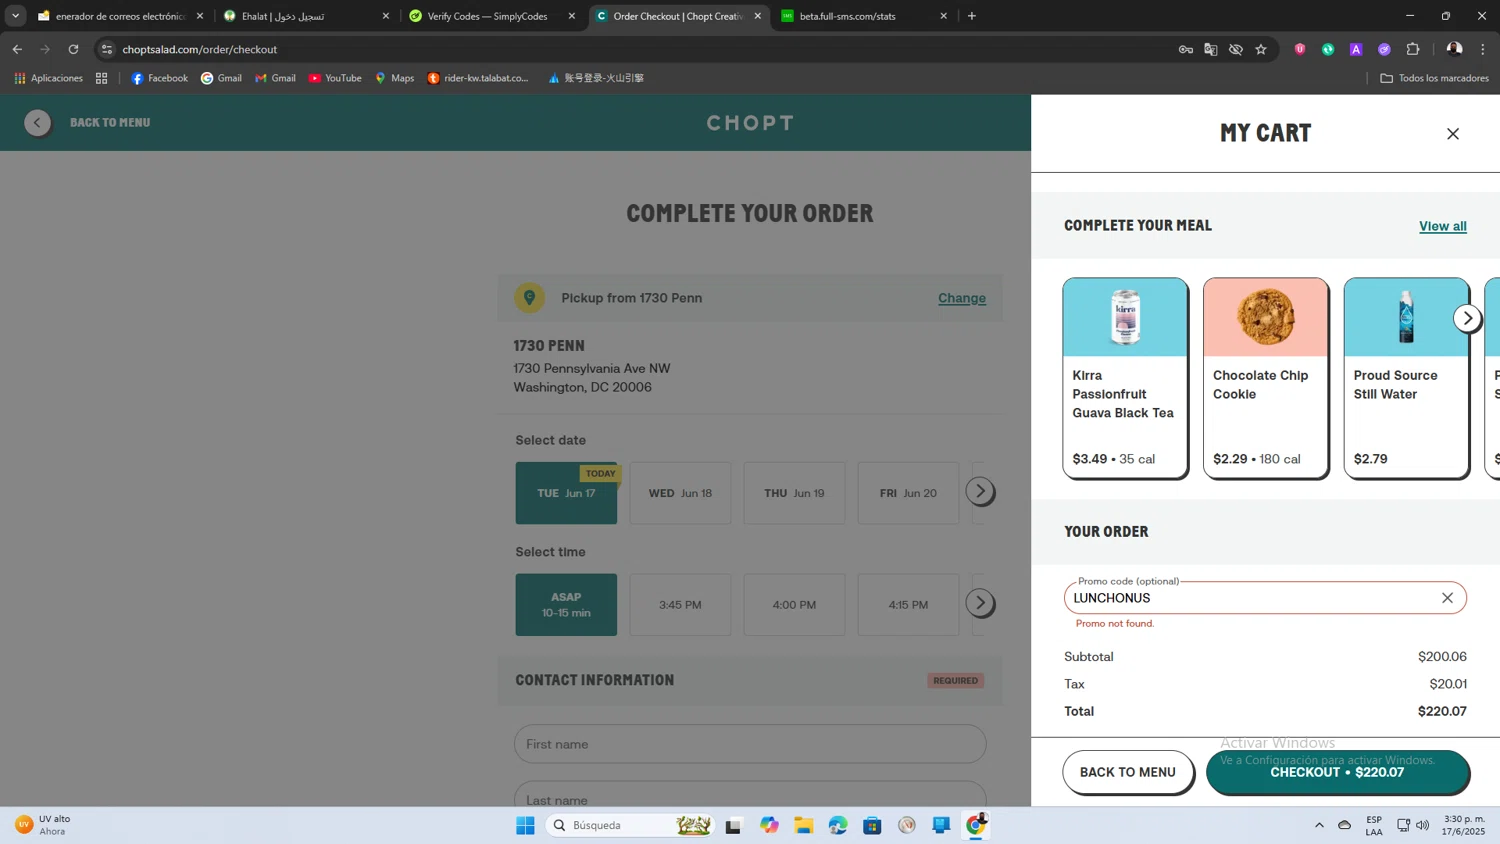Viewport: 1500px width, 844px height.
Task: Open the password manager key icon
Action: (x=1186, y=49)
